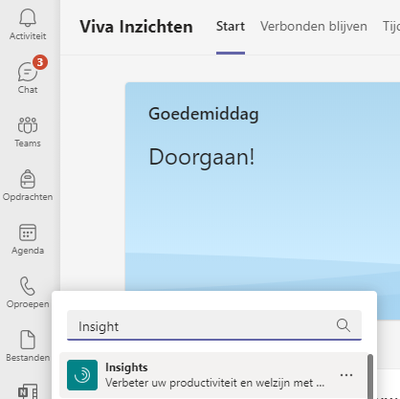This screenshot has height=399, width=400.
Task: Open Bestanden file icon
Action: click(x=28, y=340)
